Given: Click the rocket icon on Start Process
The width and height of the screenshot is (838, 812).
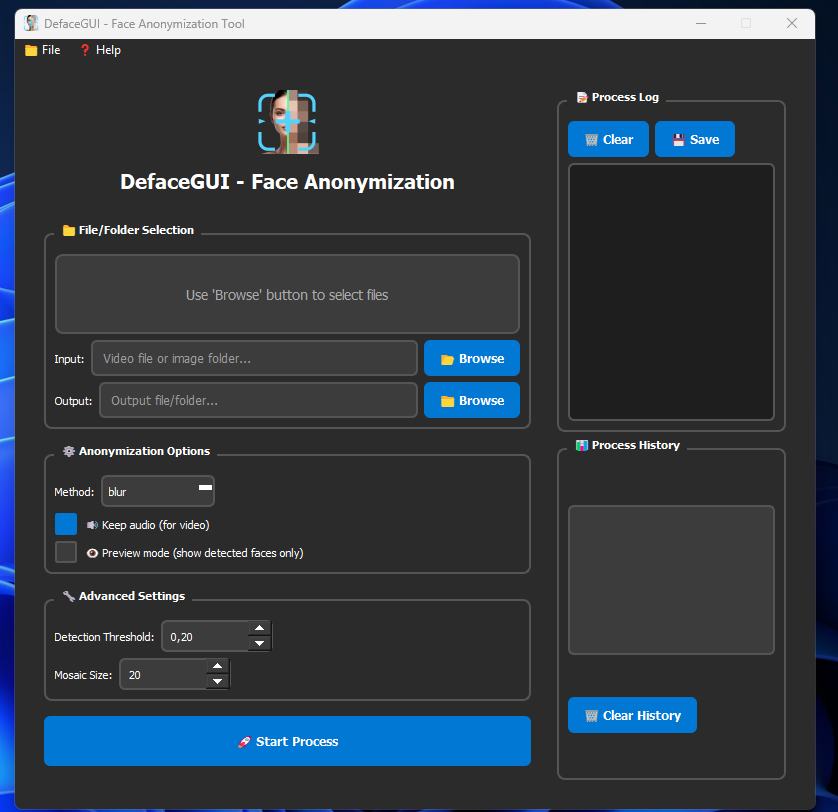Looking at the screenshot, I should point(244,742).
